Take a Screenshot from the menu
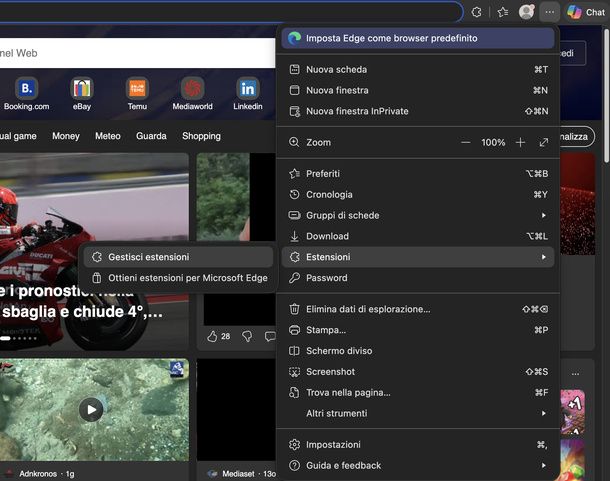The width and height of the screenshot is (610, 481). tap(418, 372)
